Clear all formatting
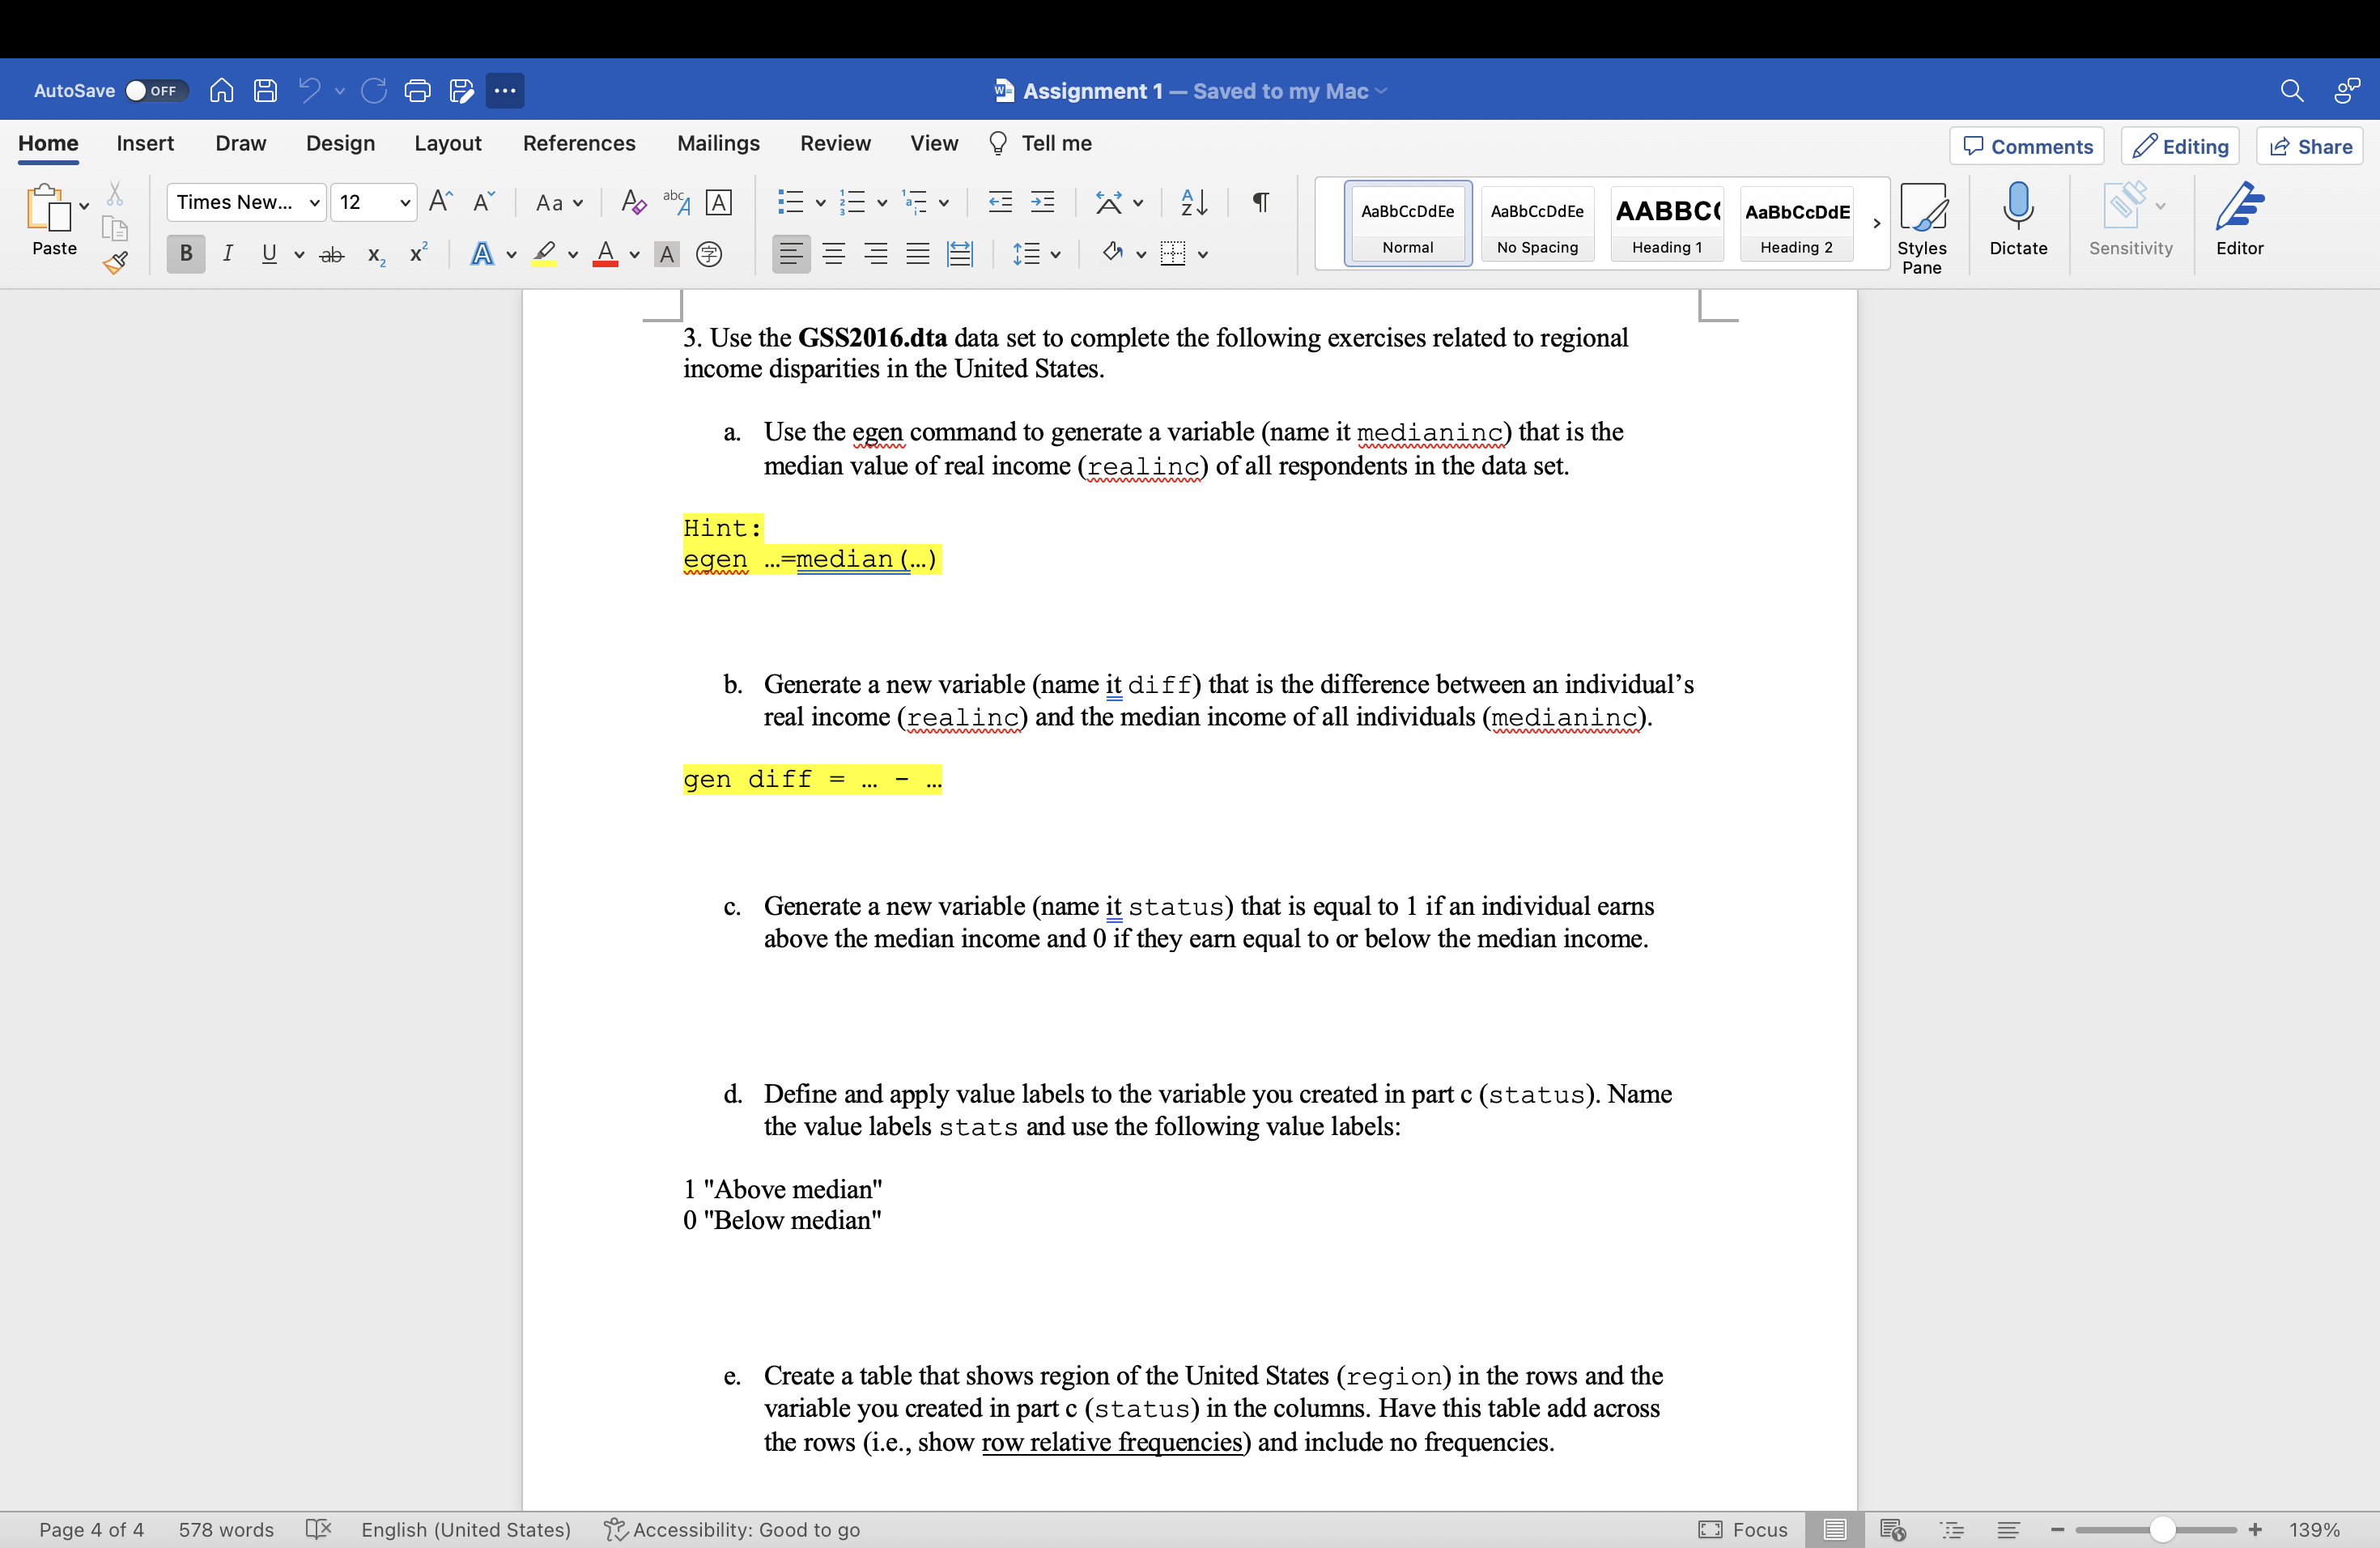The height and width of the screenshot is (1548, 2380). pyautogui.click(x=633, y=202)
